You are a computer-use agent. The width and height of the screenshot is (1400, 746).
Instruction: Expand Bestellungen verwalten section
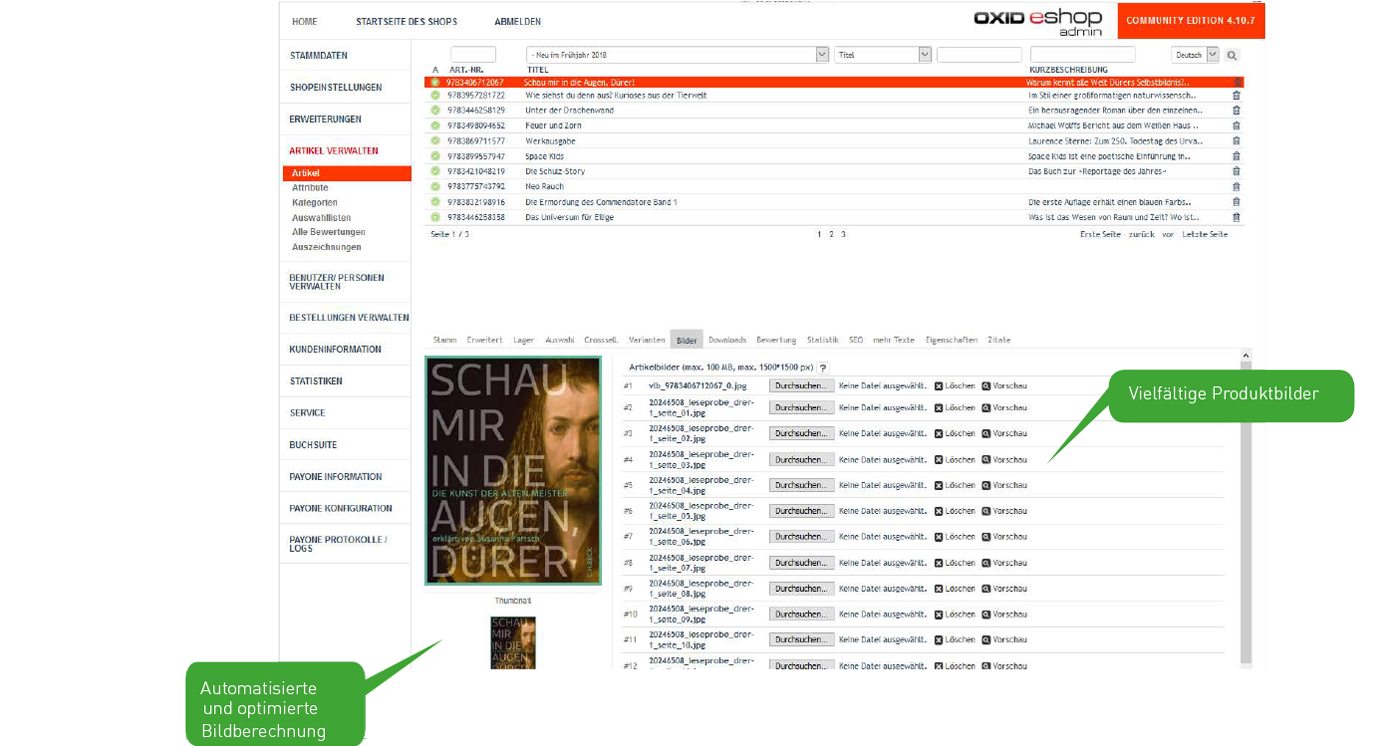pyautogui.click(x=349, y=318)
